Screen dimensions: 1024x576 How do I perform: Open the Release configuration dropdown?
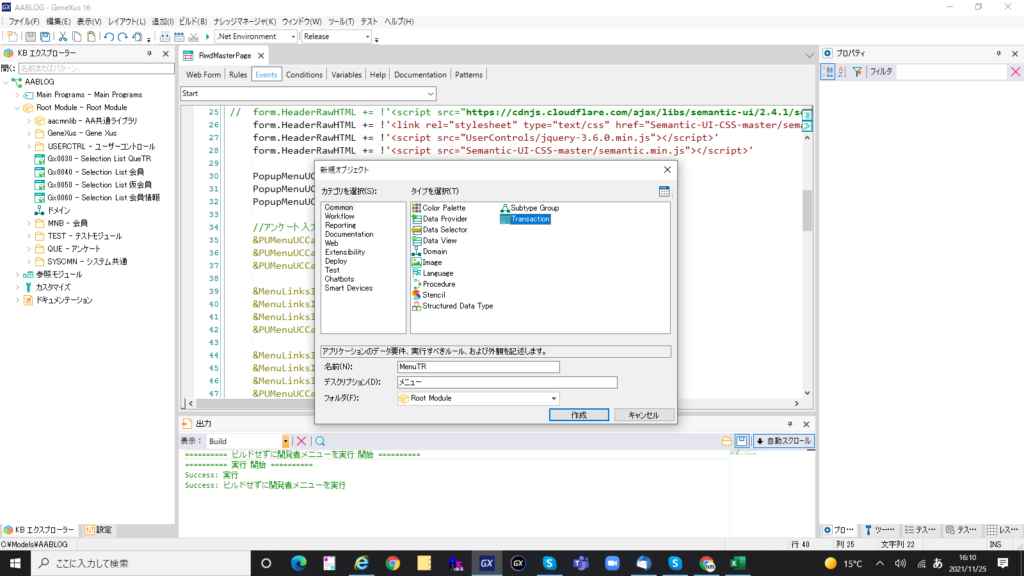[368, 37]
